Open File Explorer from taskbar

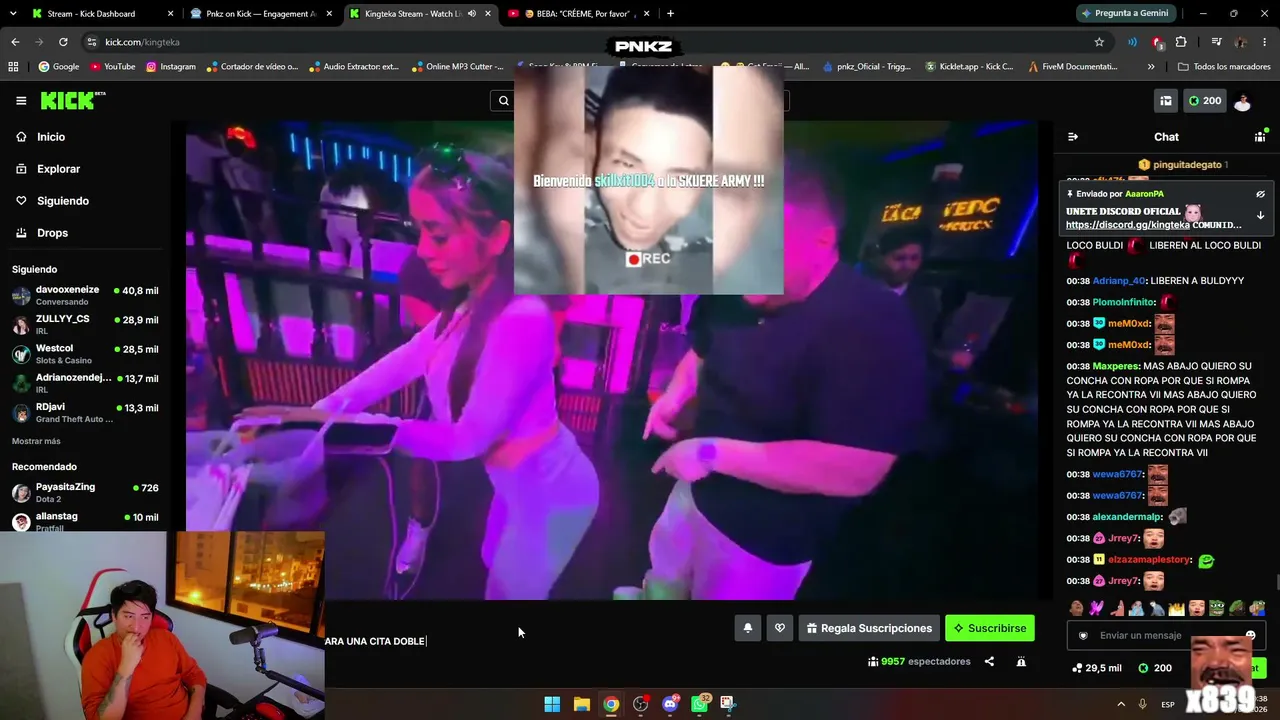[x=581, y=704]
